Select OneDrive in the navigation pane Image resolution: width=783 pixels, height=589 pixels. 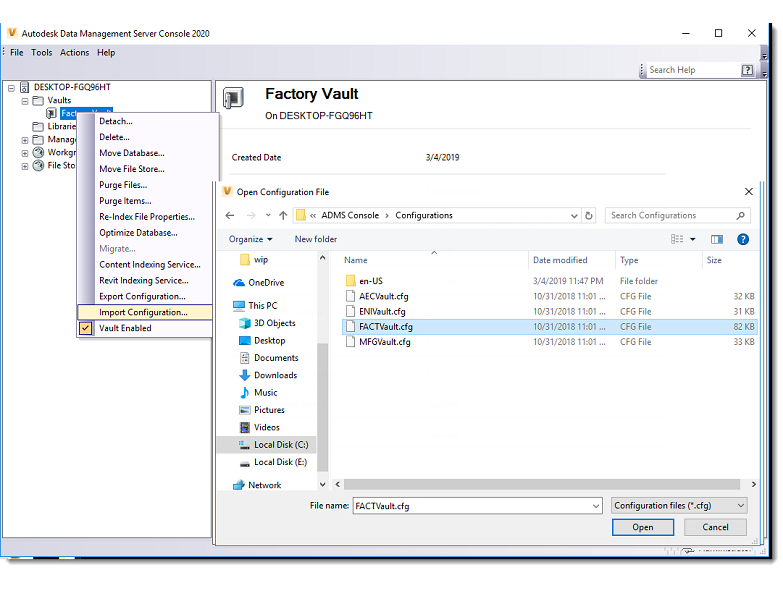(259, 283)
